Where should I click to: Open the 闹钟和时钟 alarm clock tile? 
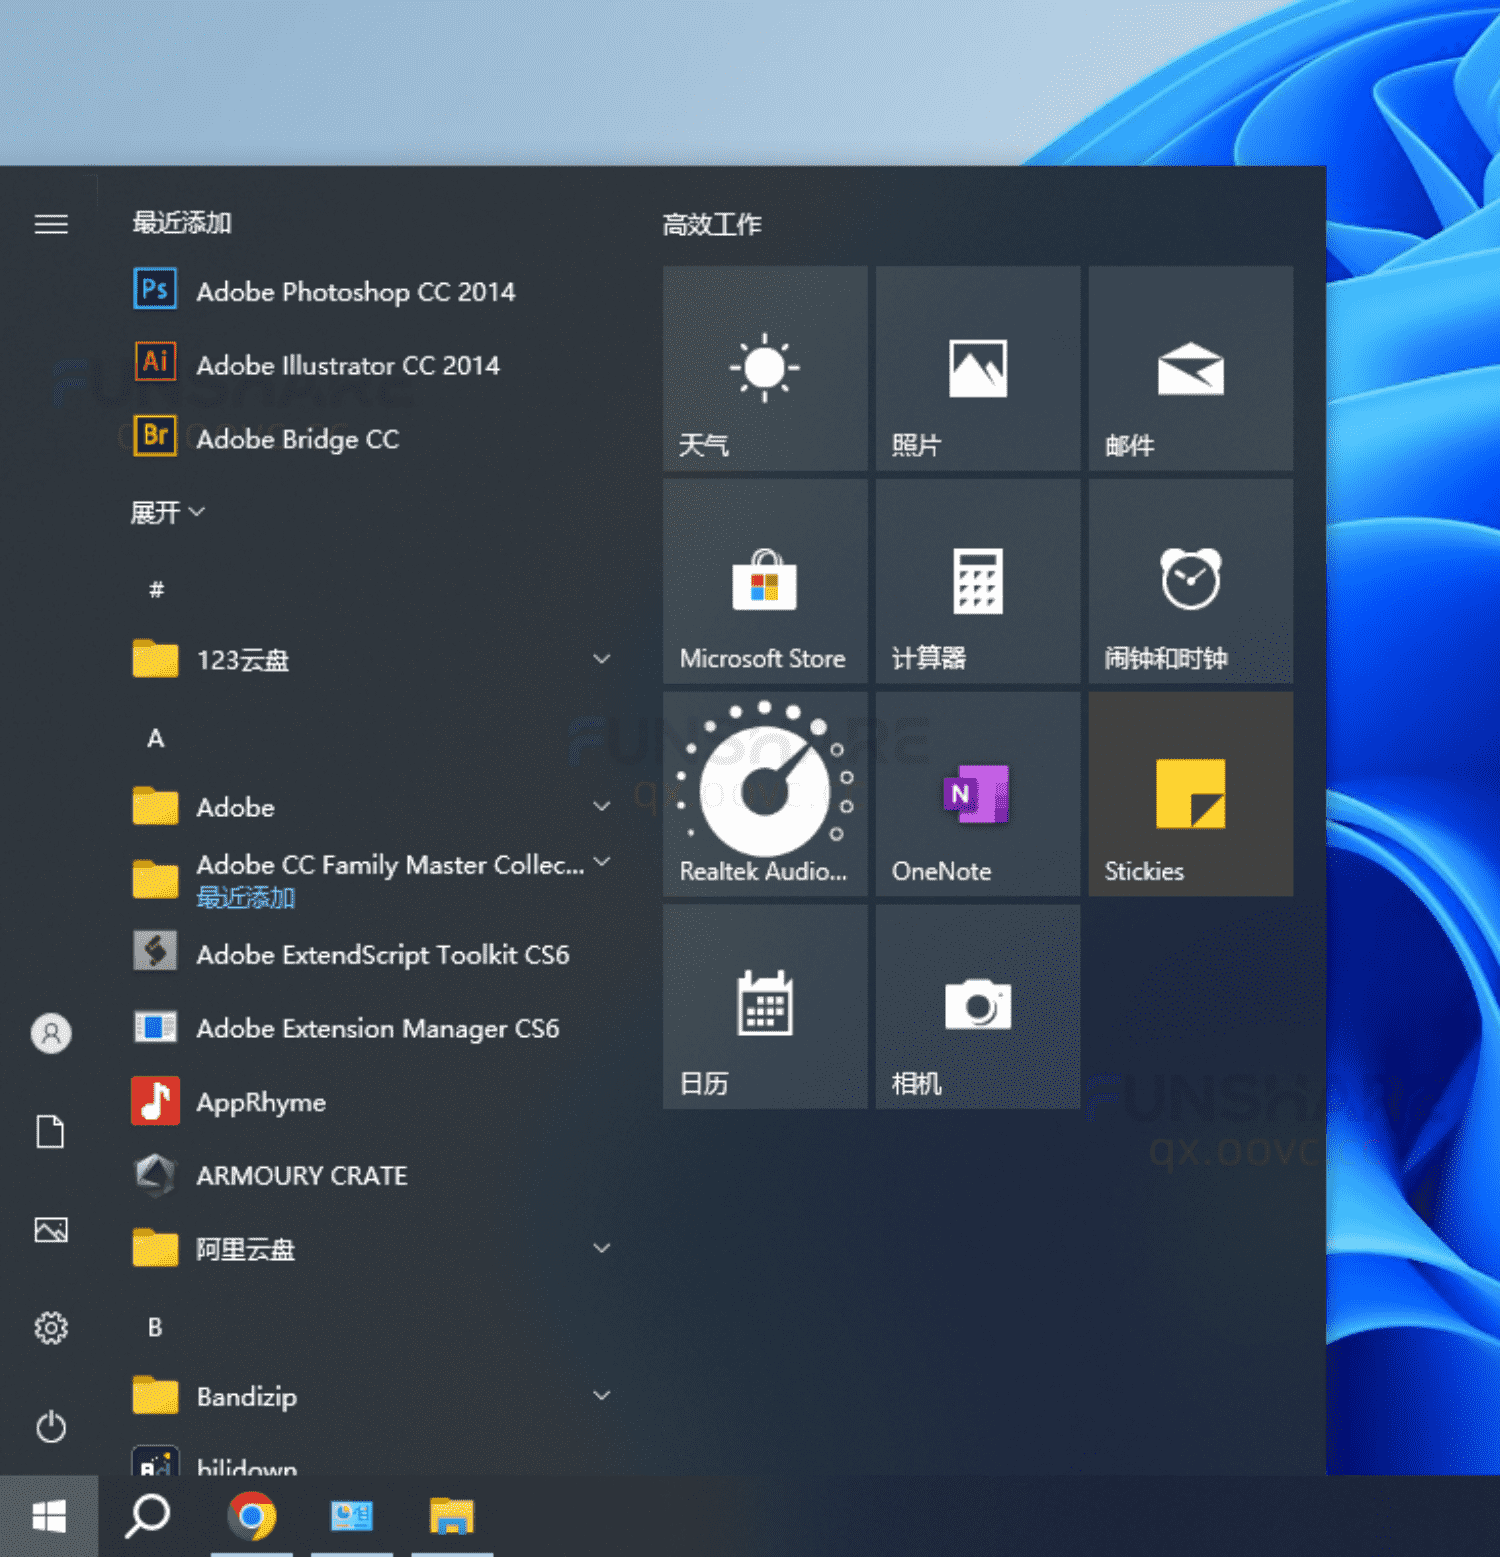(x=1191, y=581)
